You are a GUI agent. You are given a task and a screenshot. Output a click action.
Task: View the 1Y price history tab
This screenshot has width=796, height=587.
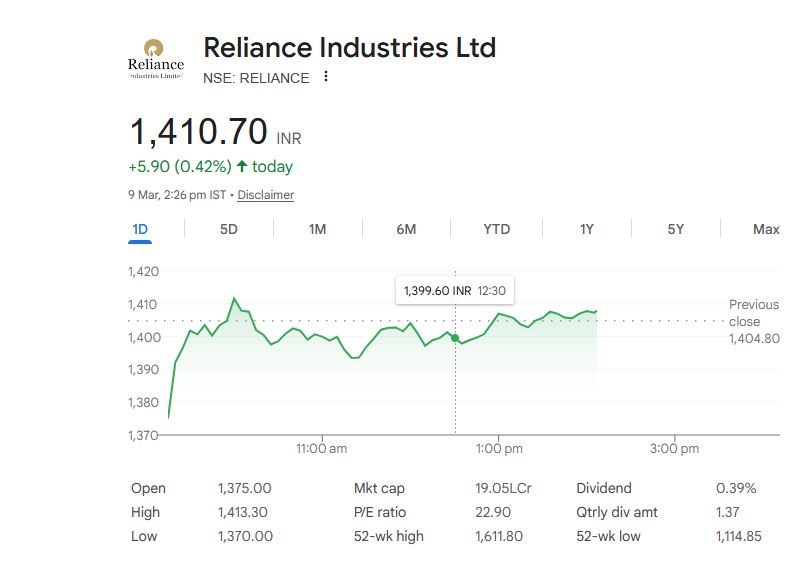(587, 229)
